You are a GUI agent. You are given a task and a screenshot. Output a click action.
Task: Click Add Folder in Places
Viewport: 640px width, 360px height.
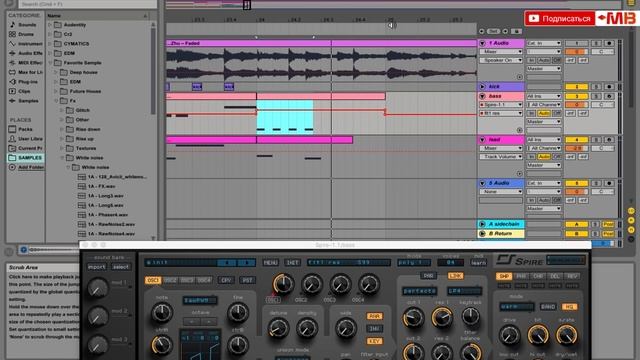[x=27, y=167]
